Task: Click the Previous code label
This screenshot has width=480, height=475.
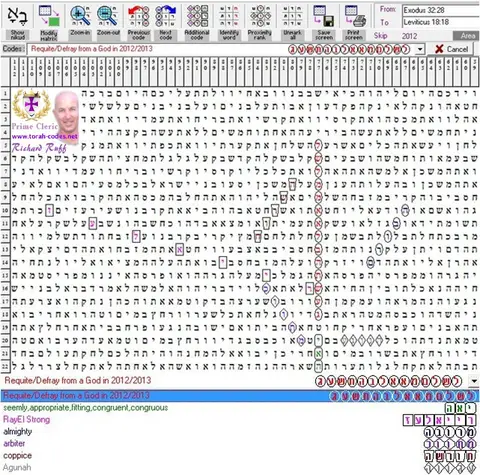Action: (x=139, y=35)
